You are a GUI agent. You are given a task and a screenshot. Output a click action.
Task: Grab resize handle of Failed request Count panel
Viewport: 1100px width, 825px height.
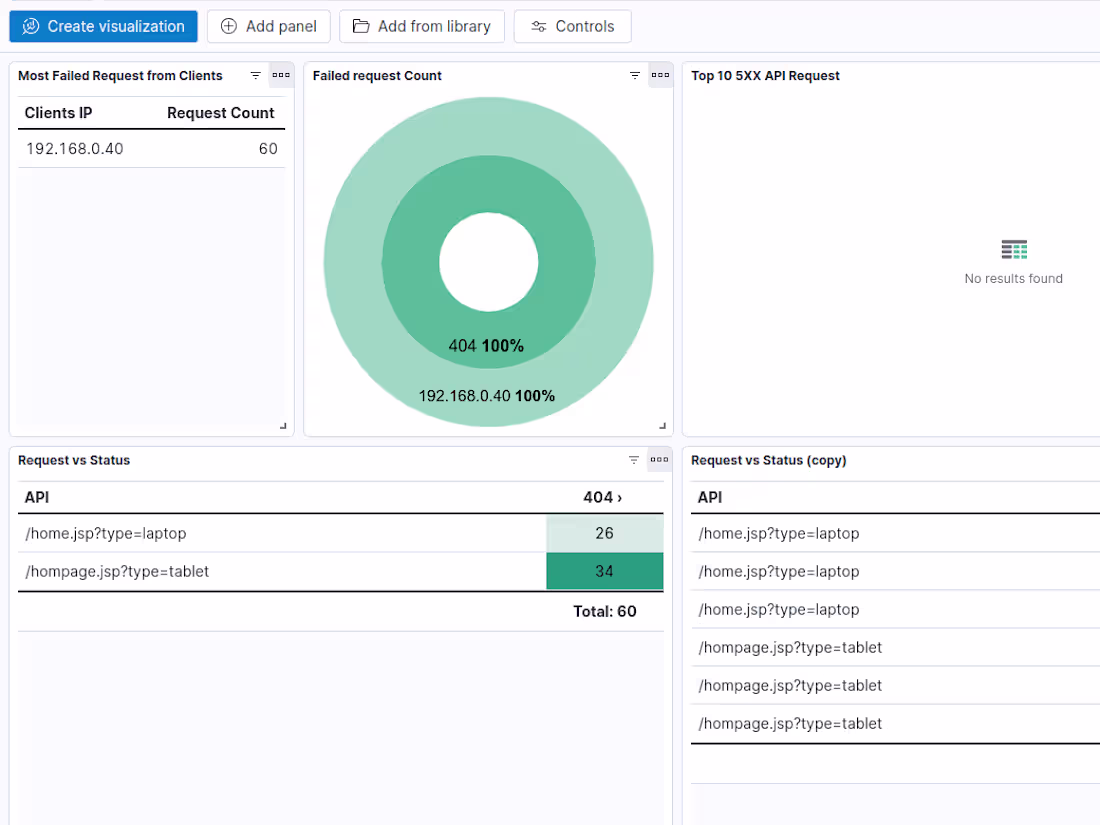click(662, 425)
